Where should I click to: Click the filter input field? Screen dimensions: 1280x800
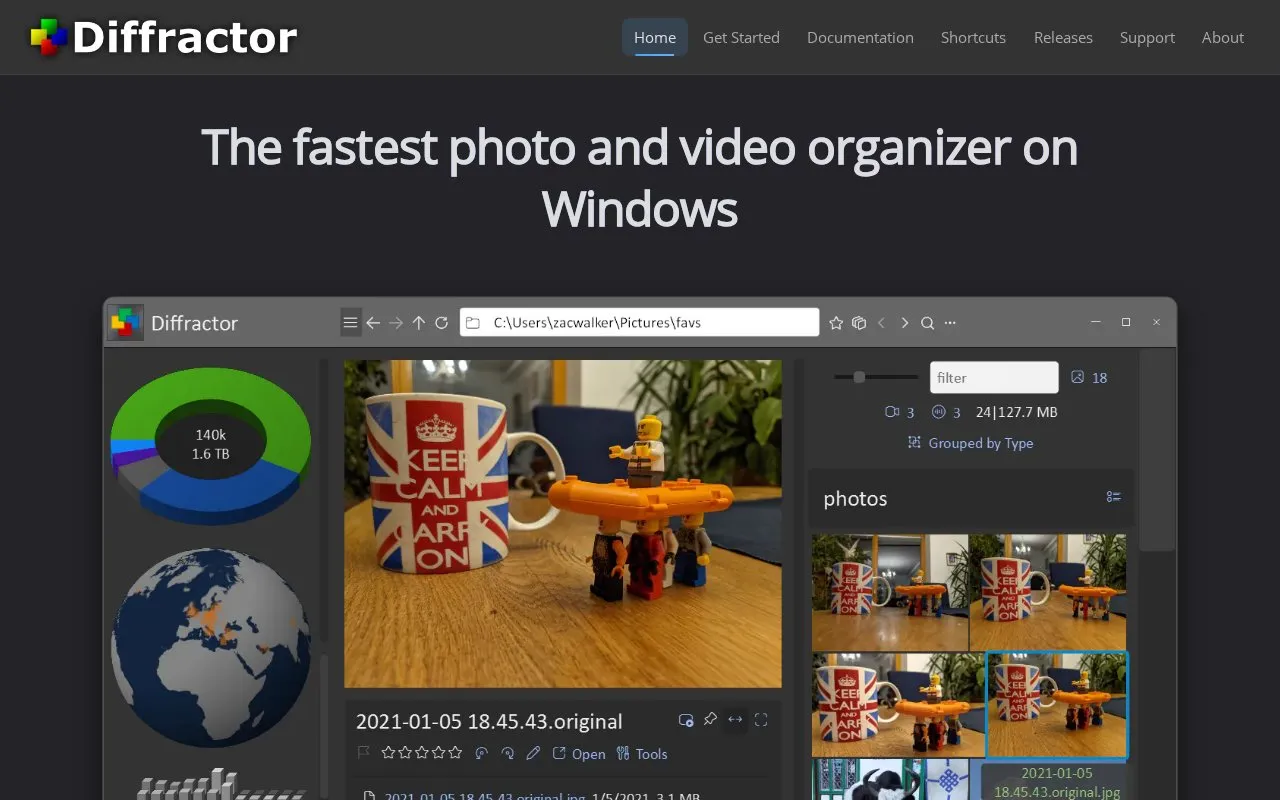point(994,377)
